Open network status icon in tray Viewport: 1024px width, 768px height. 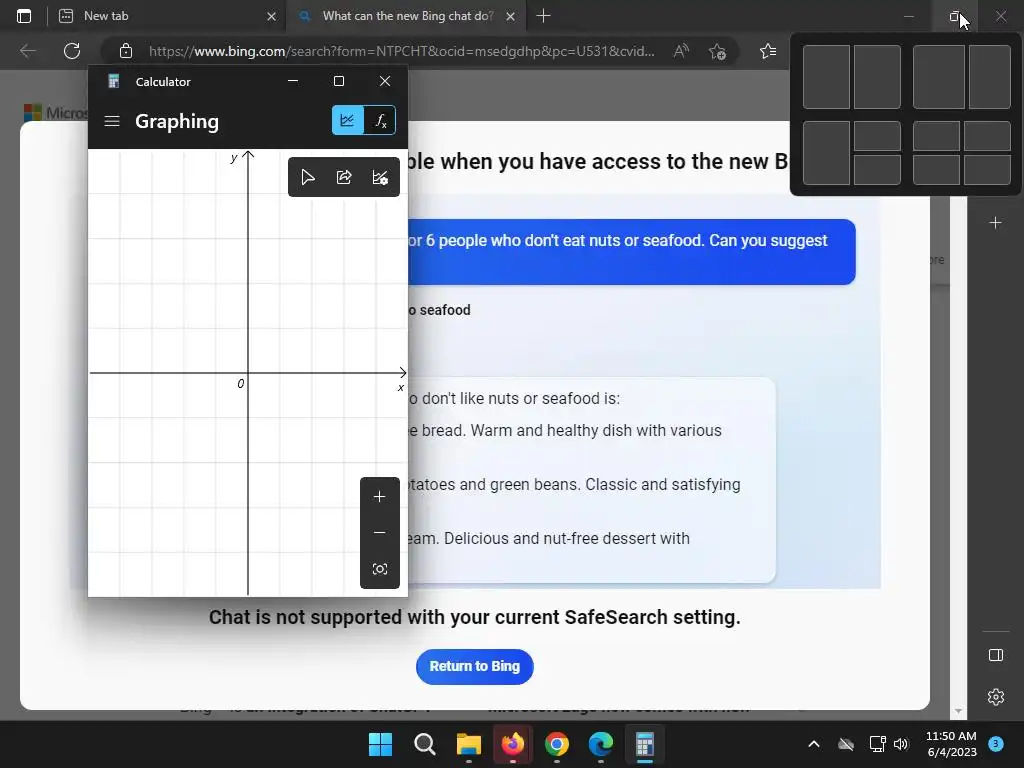877,744
